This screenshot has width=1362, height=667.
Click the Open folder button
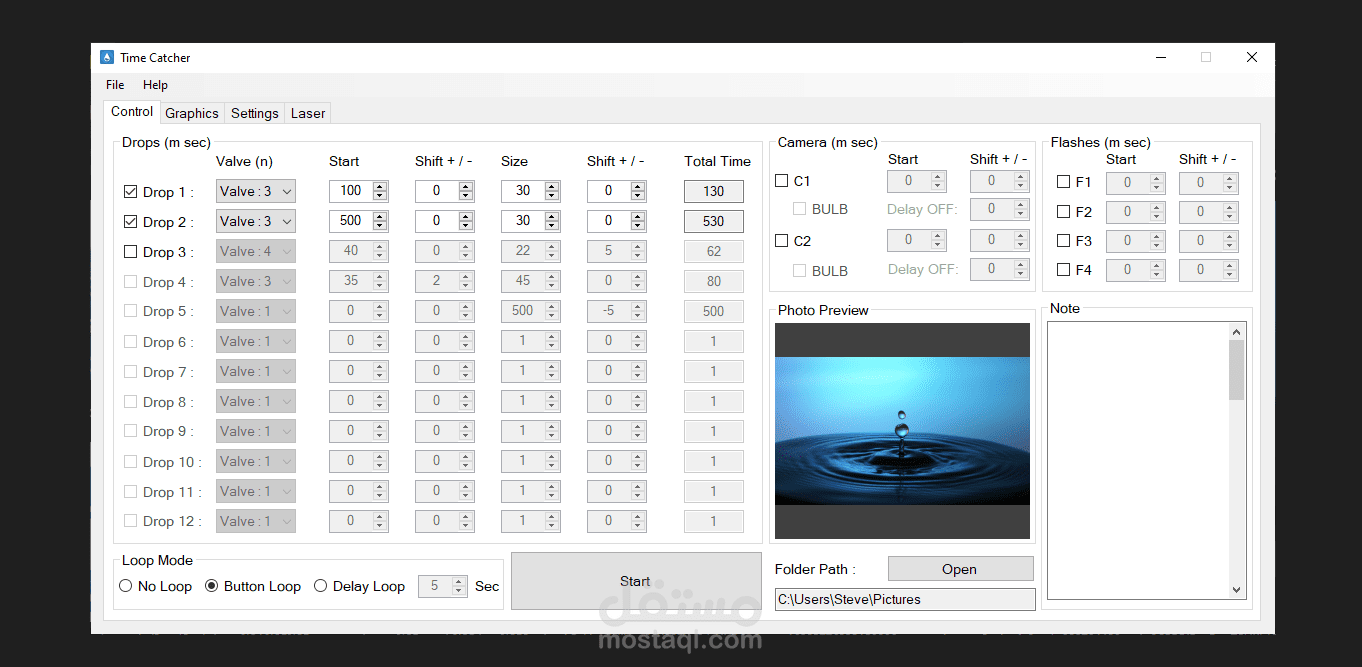pos(960,569)
